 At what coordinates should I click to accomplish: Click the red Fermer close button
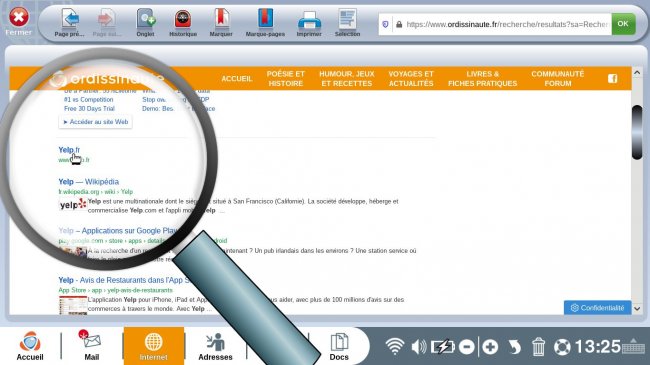click(x=19, y=22)
